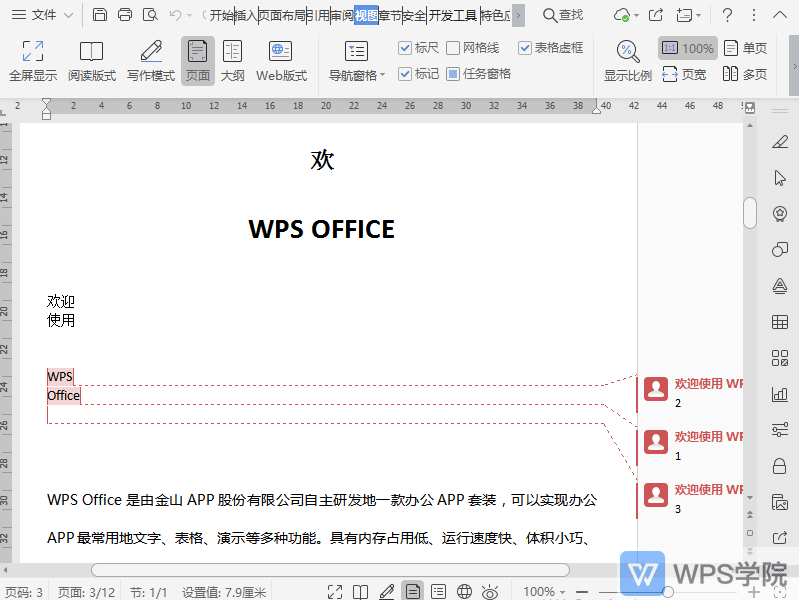Open the Security (安全) tab
Image resolution: width=799 pixels, height=600 pixels.
(x=414, y=15)
